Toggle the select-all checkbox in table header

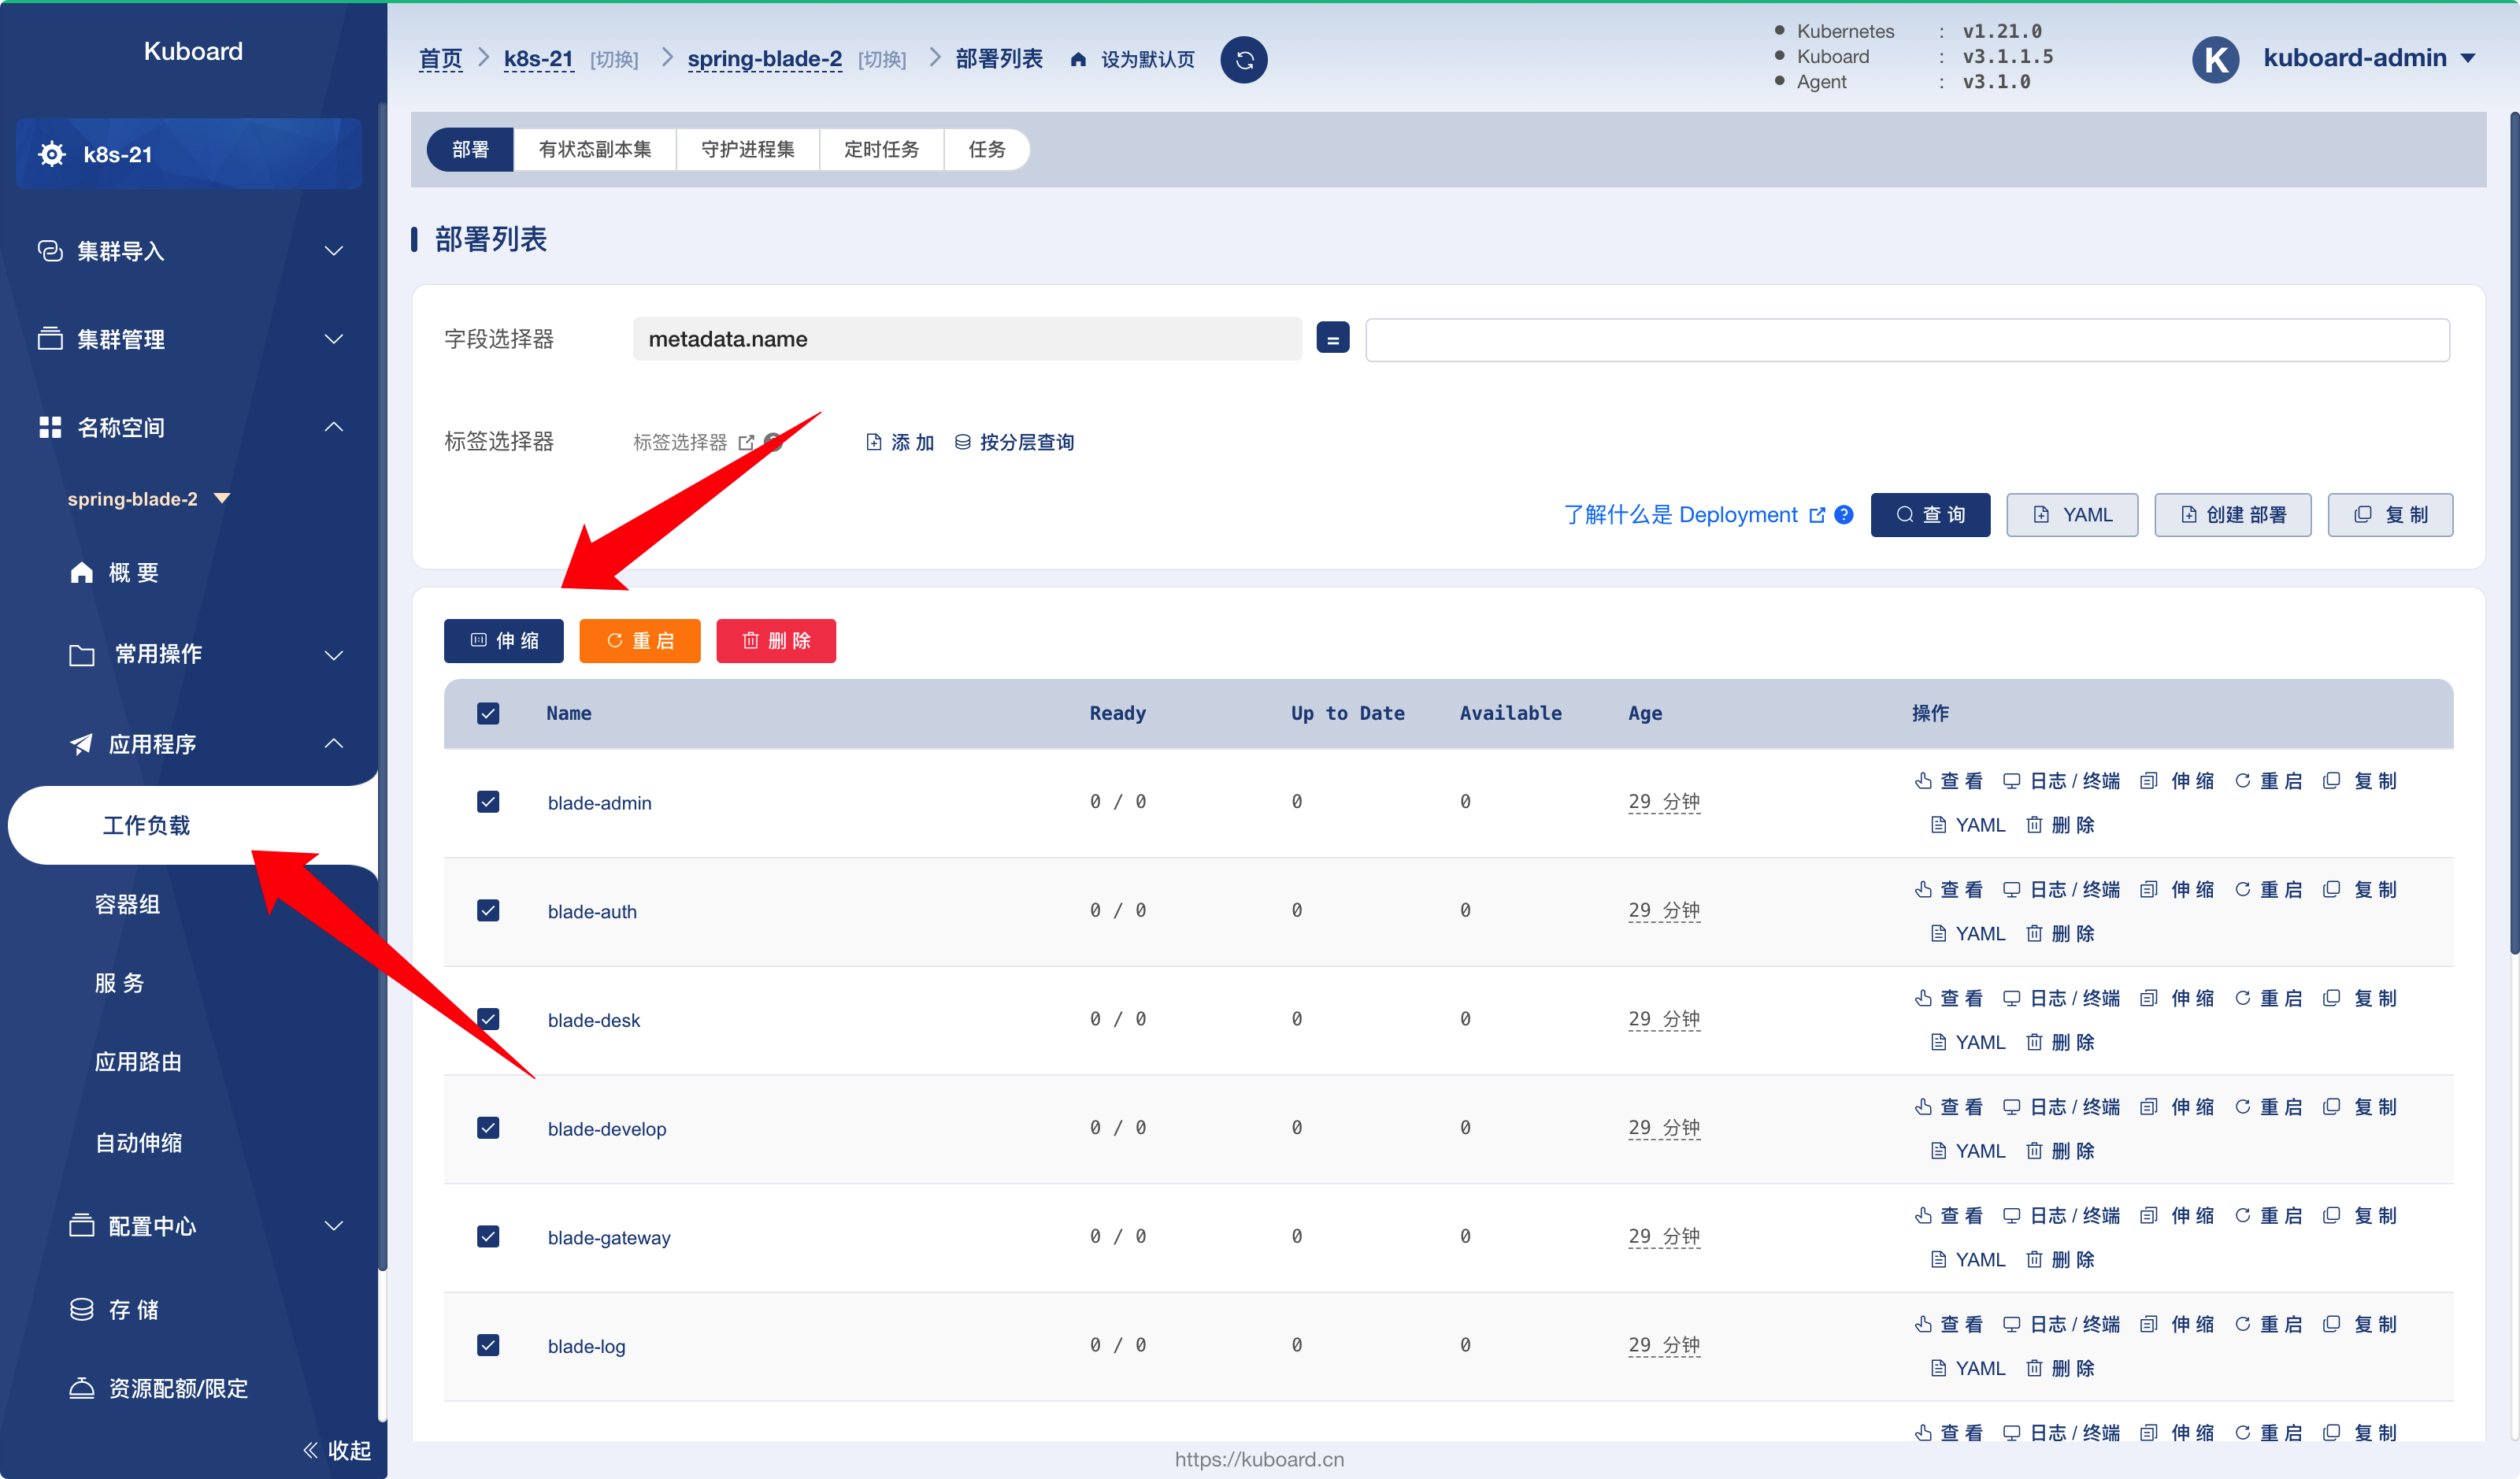(x=488, y=713)
